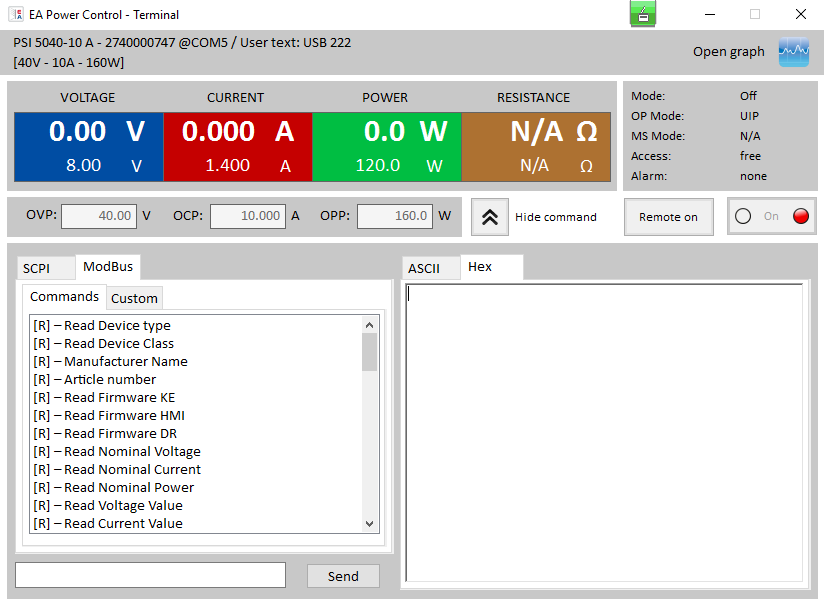Click the red output status indicator
This screenshot has height=607, width=824.
[x=800, y=216]
